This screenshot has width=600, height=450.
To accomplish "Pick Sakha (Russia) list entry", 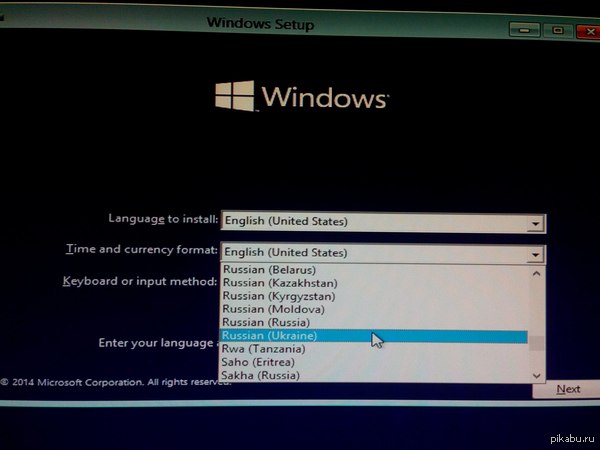I will coord(374,375).
